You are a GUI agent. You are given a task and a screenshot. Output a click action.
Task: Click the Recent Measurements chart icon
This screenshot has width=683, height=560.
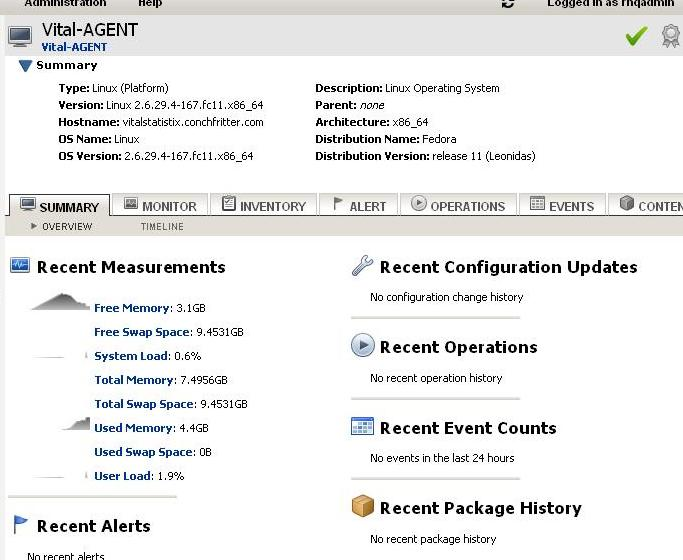tap(20, 265)
